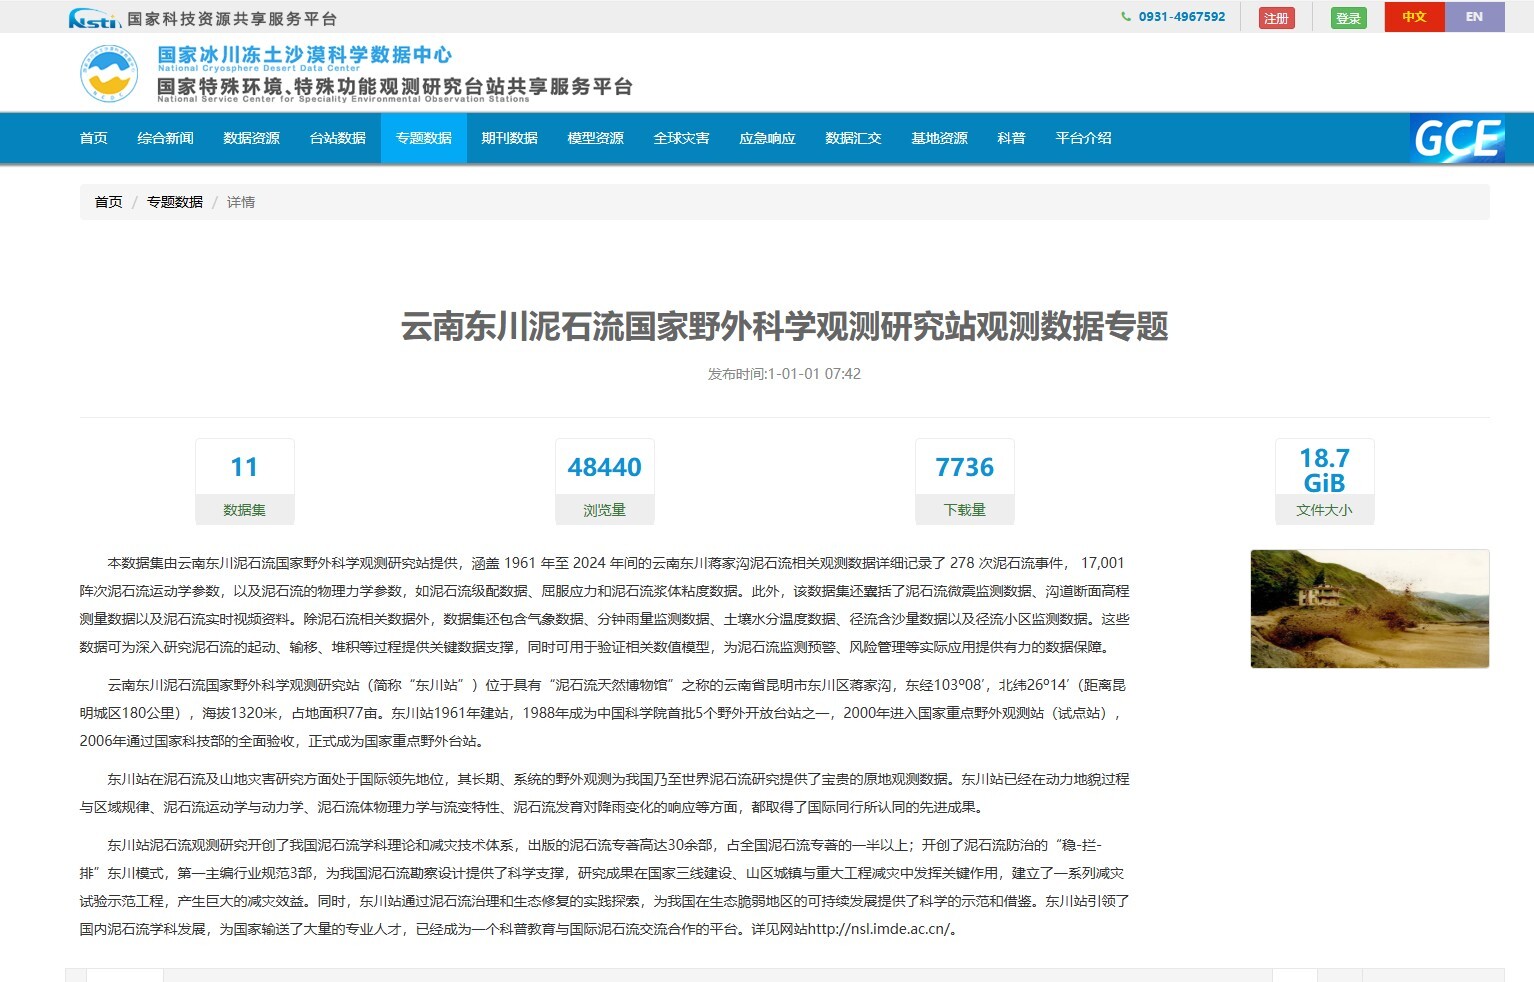Open the 首页 navigation menu item

pyautogui.click(x=94, y=138)
